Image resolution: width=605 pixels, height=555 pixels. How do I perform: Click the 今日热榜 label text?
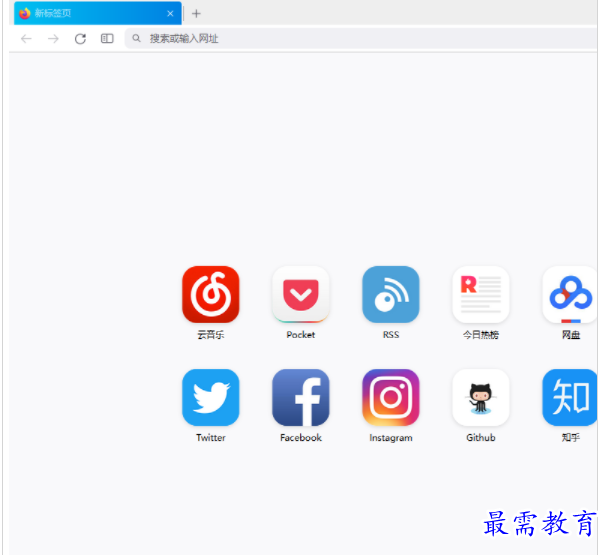pyautogui.click(x=481, y=335)
